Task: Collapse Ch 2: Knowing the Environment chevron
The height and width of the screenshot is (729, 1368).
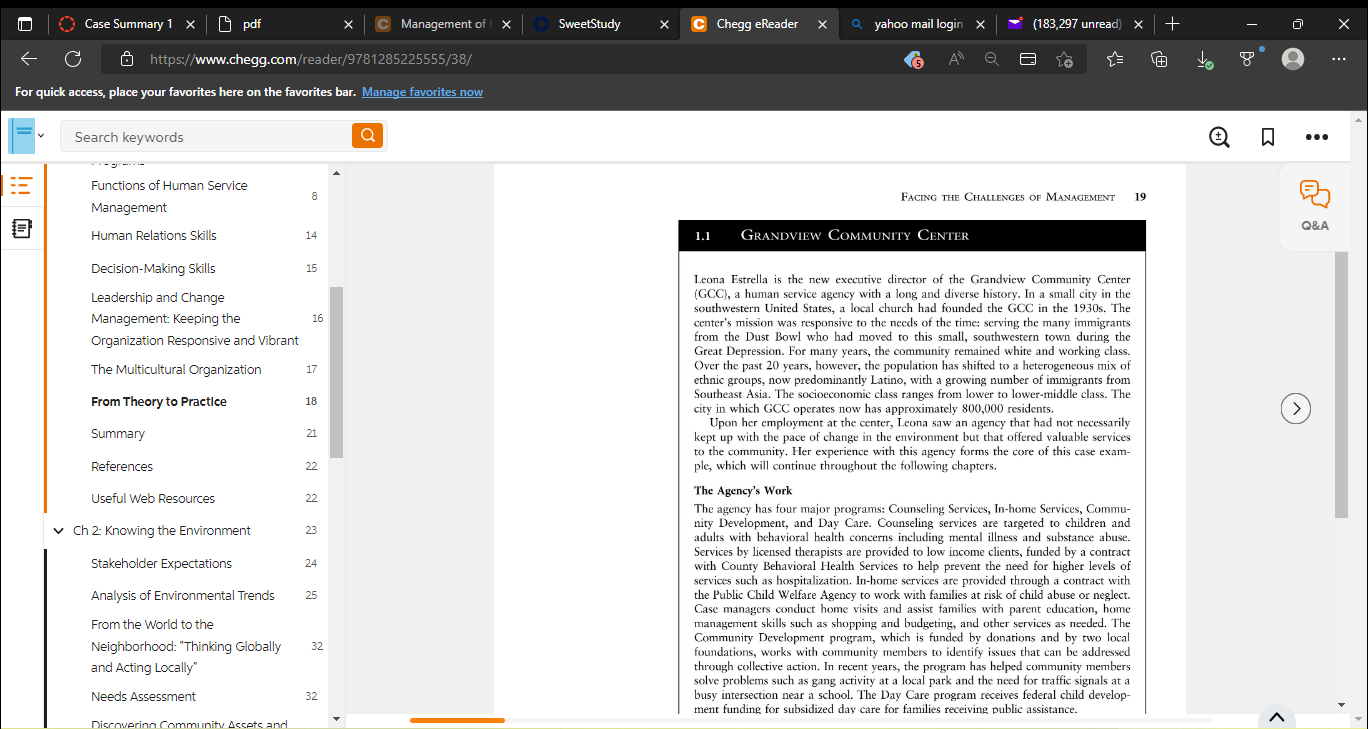Action: point(58,531)
